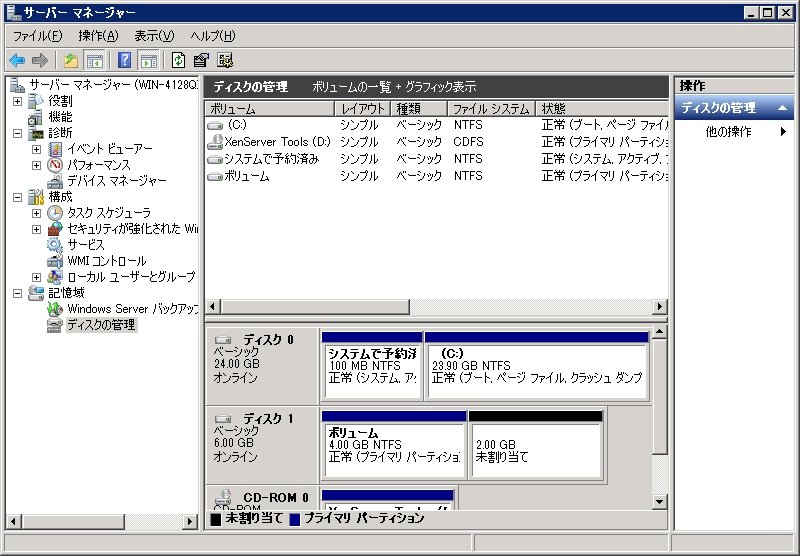The height and width of the screenshot is (556, 800).
Task: Select the ボリューム row in volume list
Action: [437, 176]
